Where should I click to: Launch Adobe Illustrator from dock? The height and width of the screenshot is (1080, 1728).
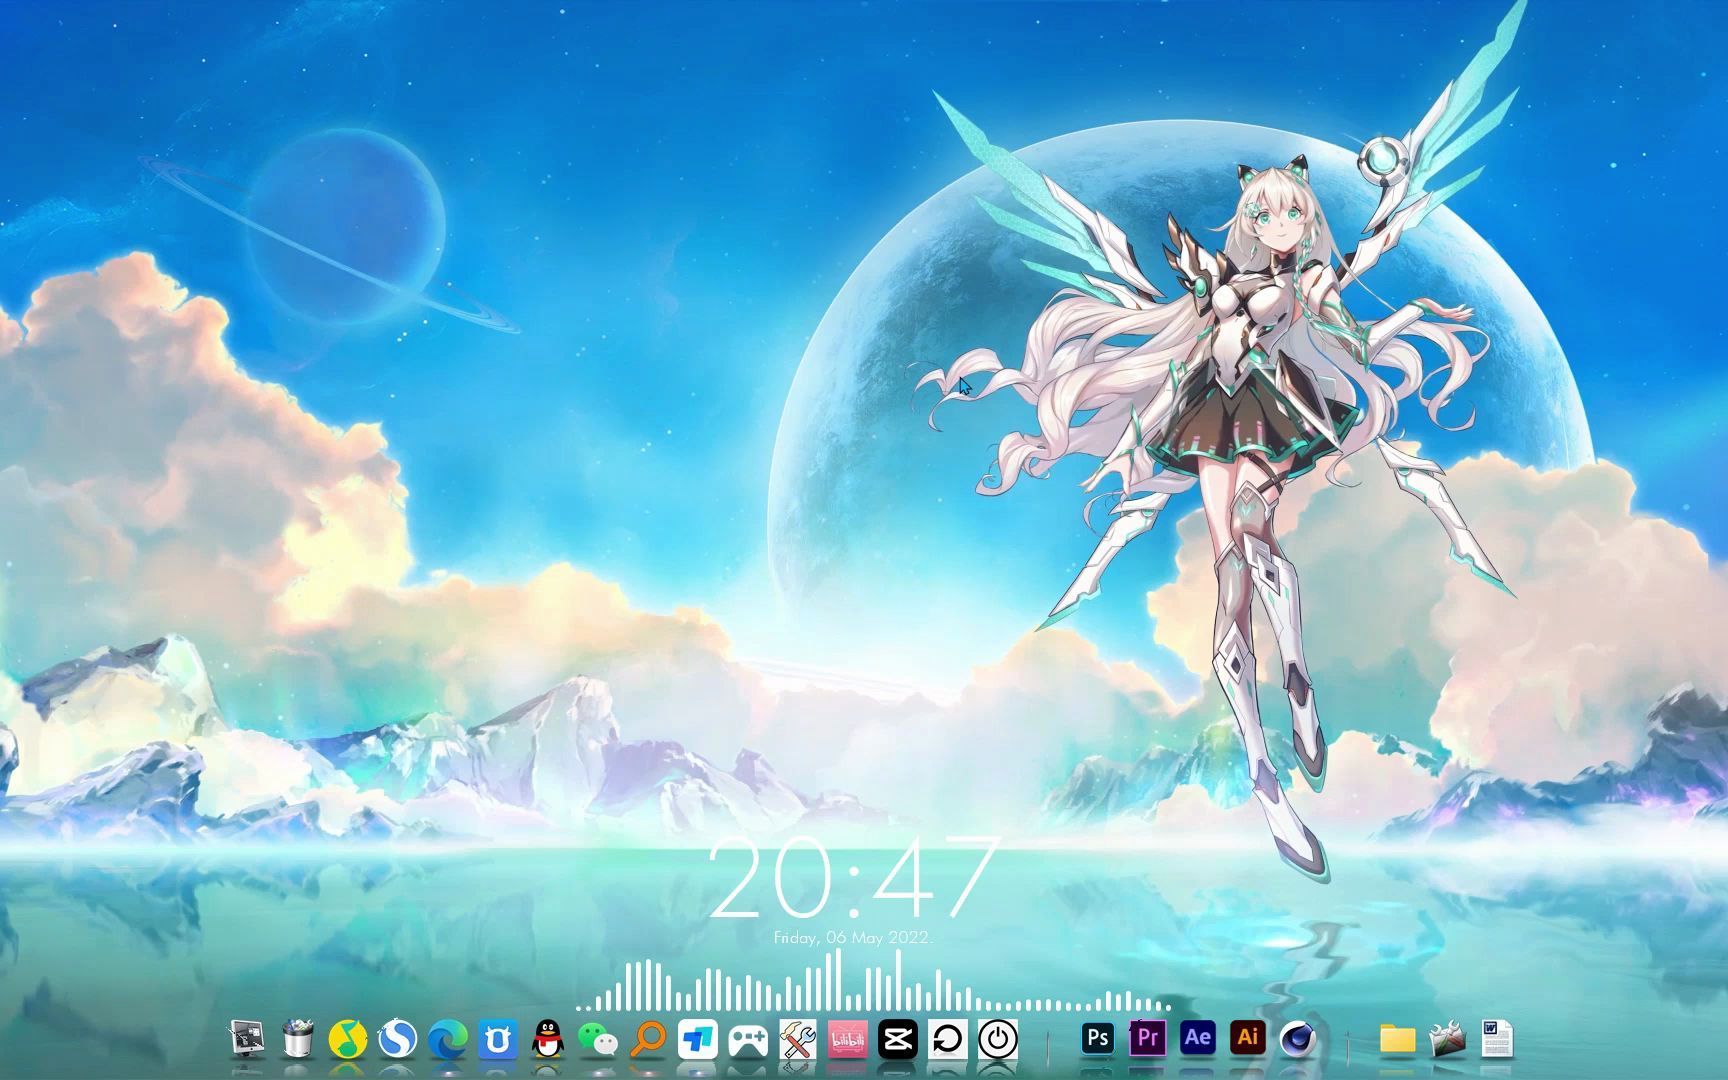[x=1247, y=1038]
